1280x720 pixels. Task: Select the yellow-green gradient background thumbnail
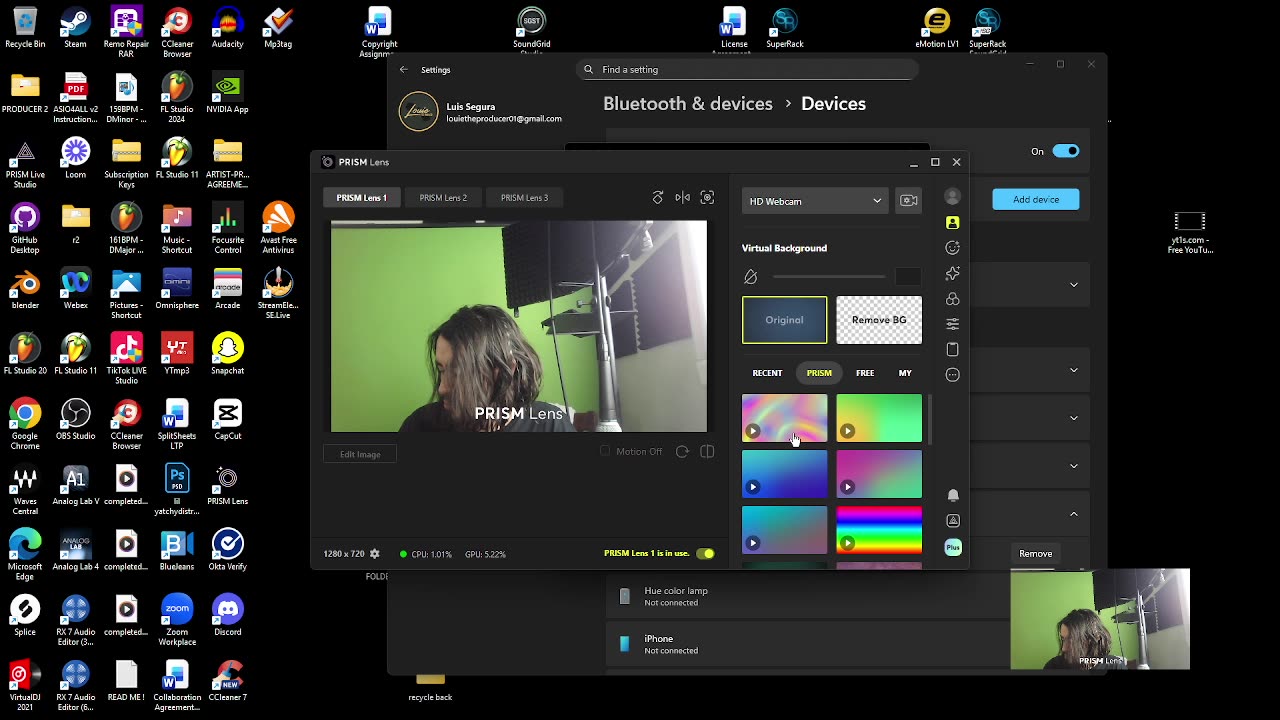[x=879, y=419]
